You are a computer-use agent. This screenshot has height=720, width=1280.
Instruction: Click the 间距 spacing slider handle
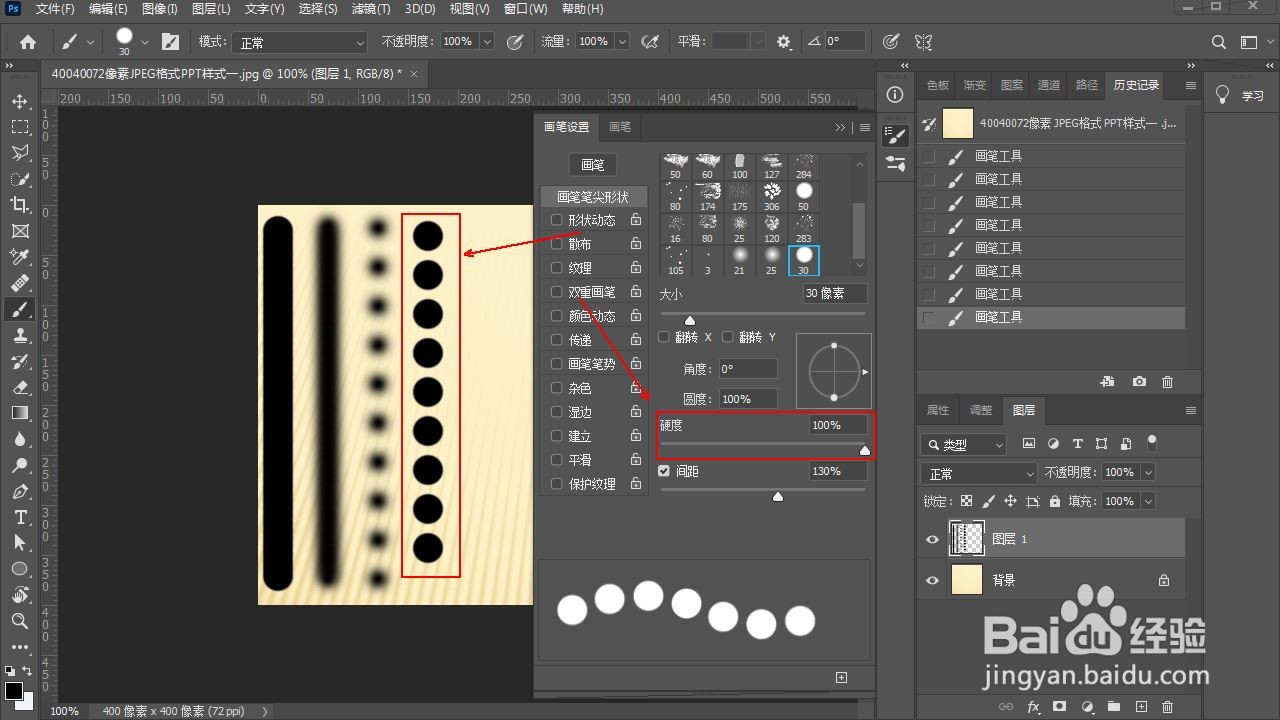(x=778, y=496)
